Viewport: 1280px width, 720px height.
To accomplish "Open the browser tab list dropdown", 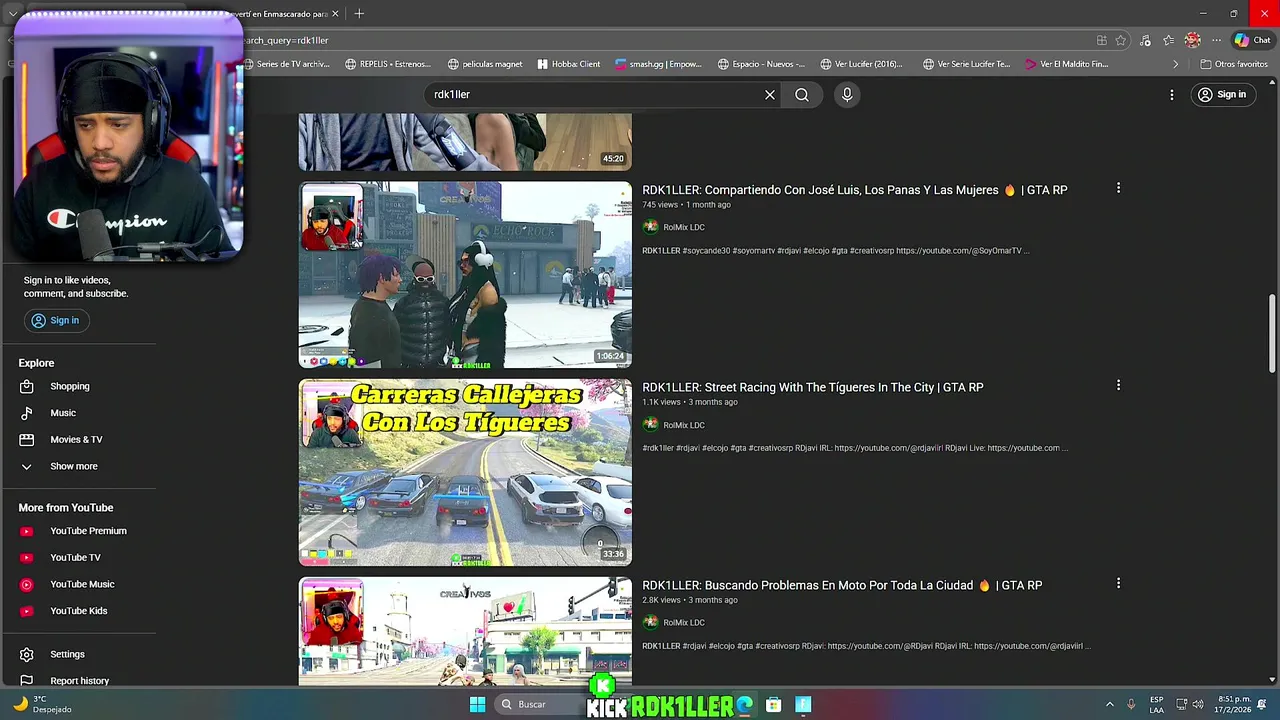I will (x=12, y=14).
